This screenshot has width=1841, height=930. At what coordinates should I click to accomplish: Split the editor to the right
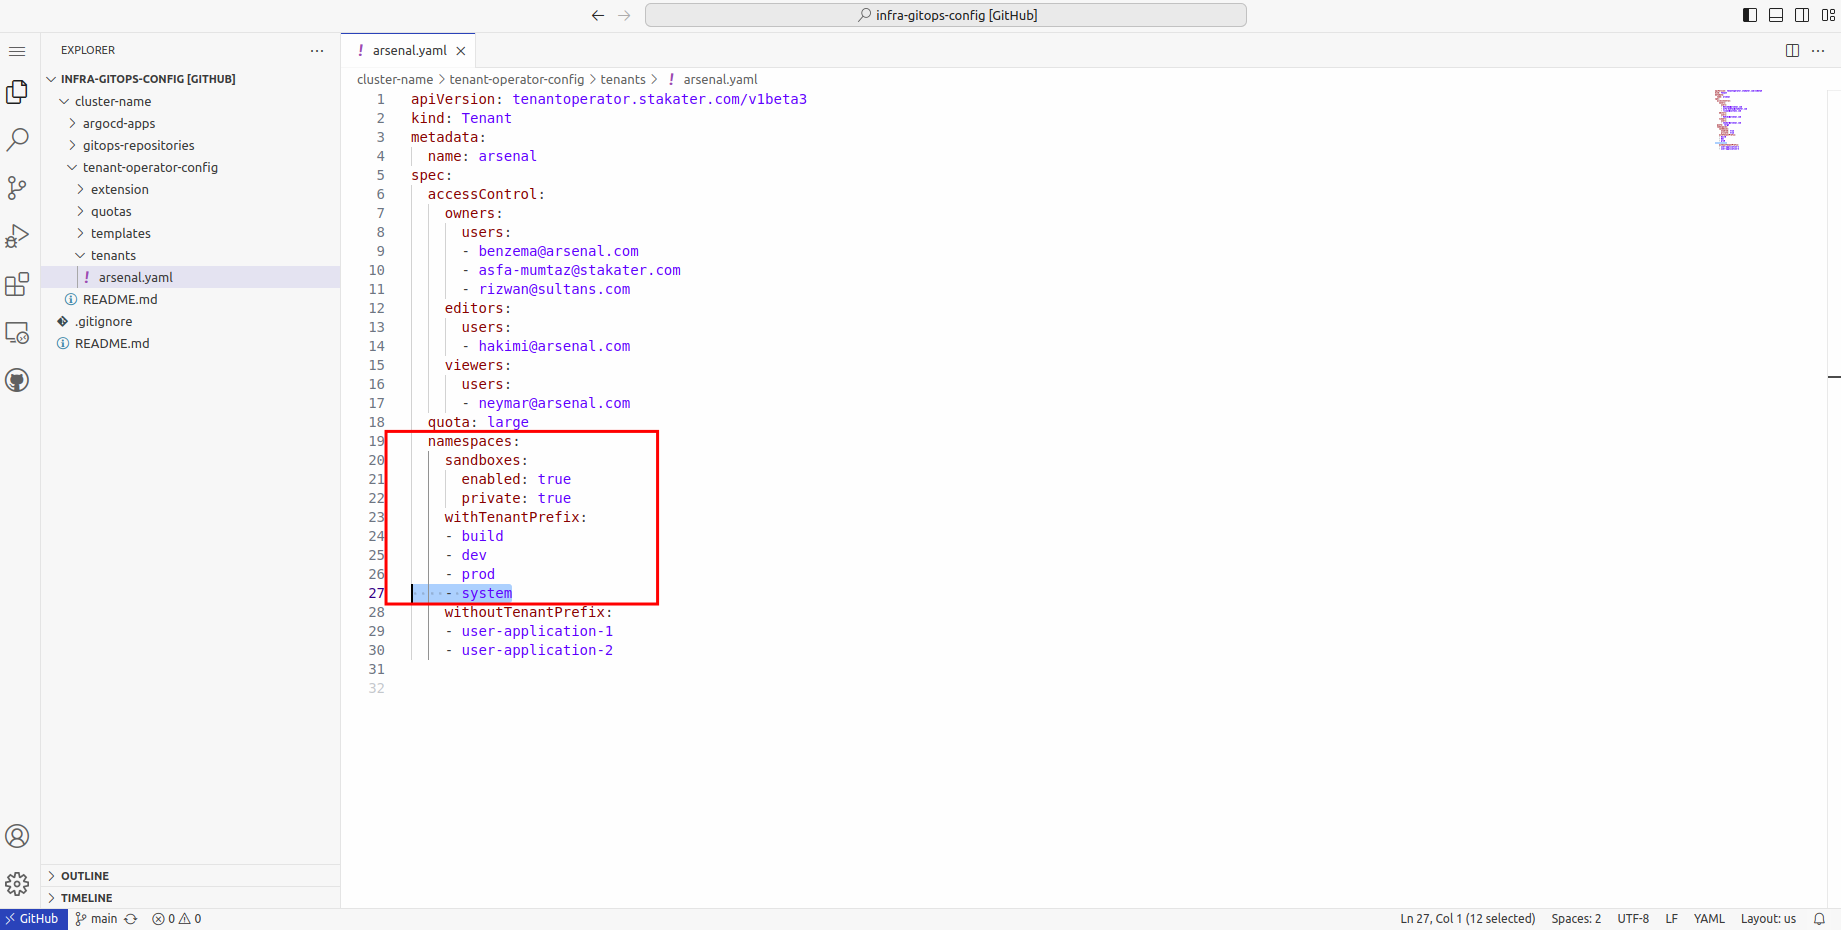point(1792,51)
